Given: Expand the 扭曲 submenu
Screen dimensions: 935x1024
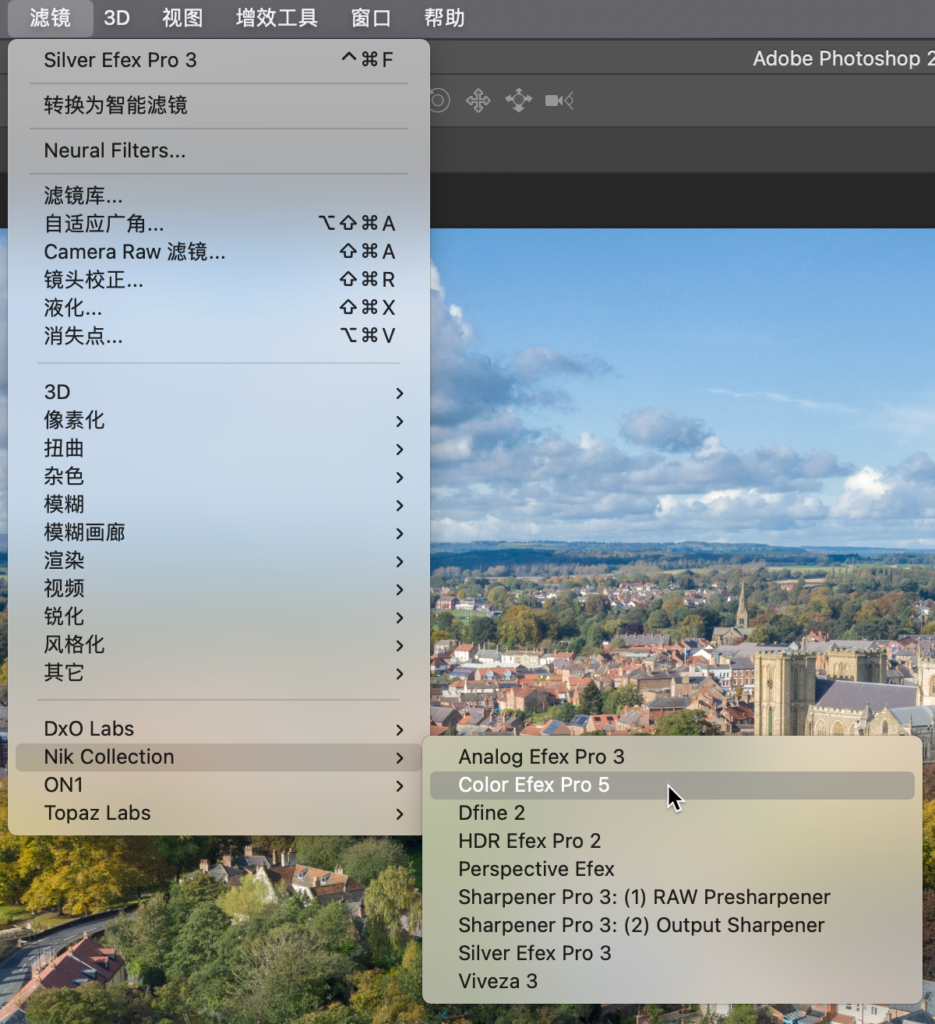Looking at the screenshot, I should click(219, 448).
